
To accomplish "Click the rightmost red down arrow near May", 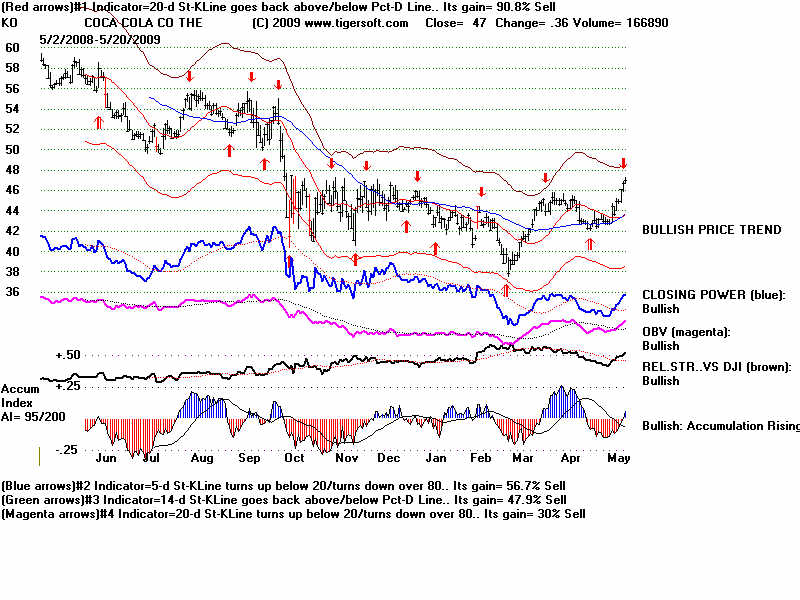I will click(x=624, y=163).
